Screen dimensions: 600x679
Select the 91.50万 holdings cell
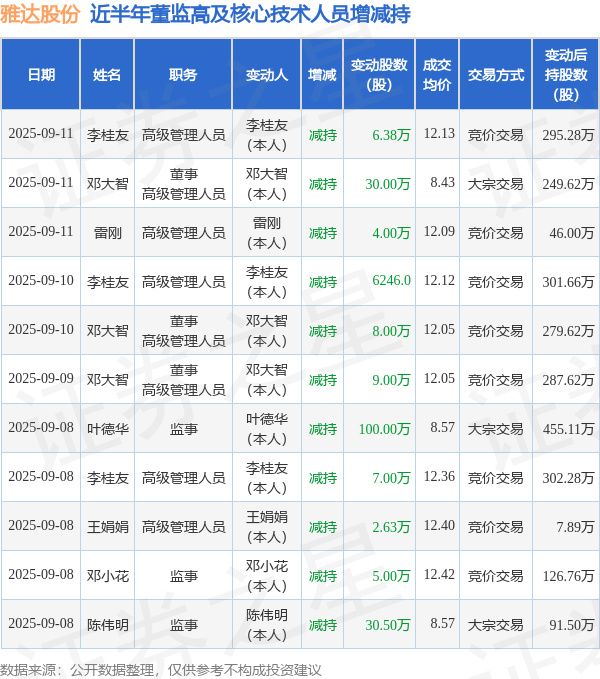[571, 624]
